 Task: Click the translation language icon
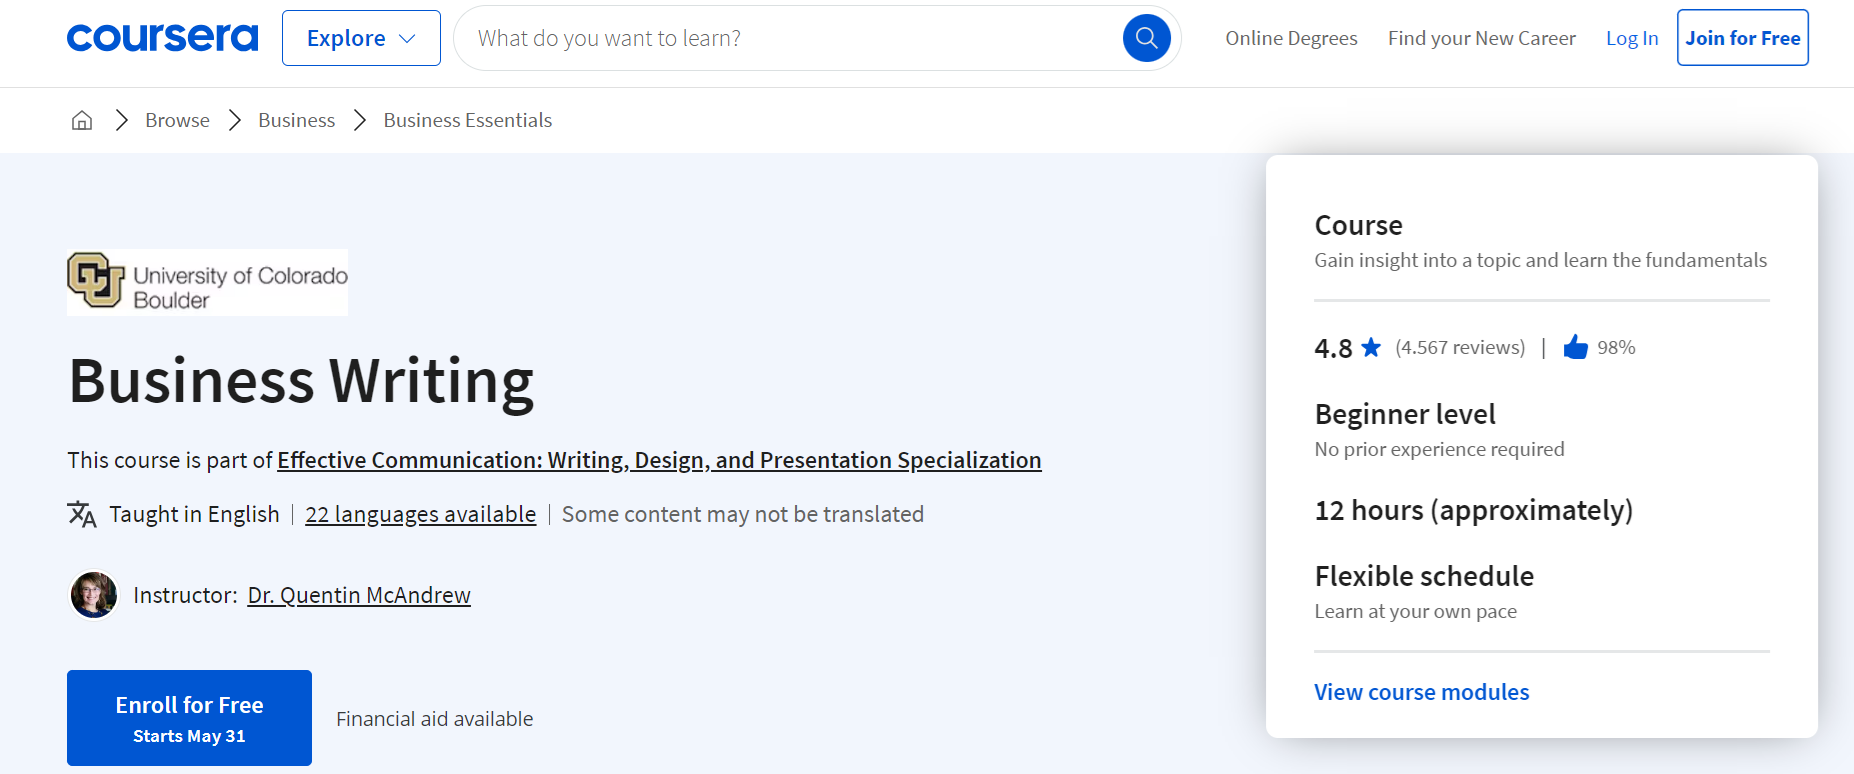[x=82, y=514]
